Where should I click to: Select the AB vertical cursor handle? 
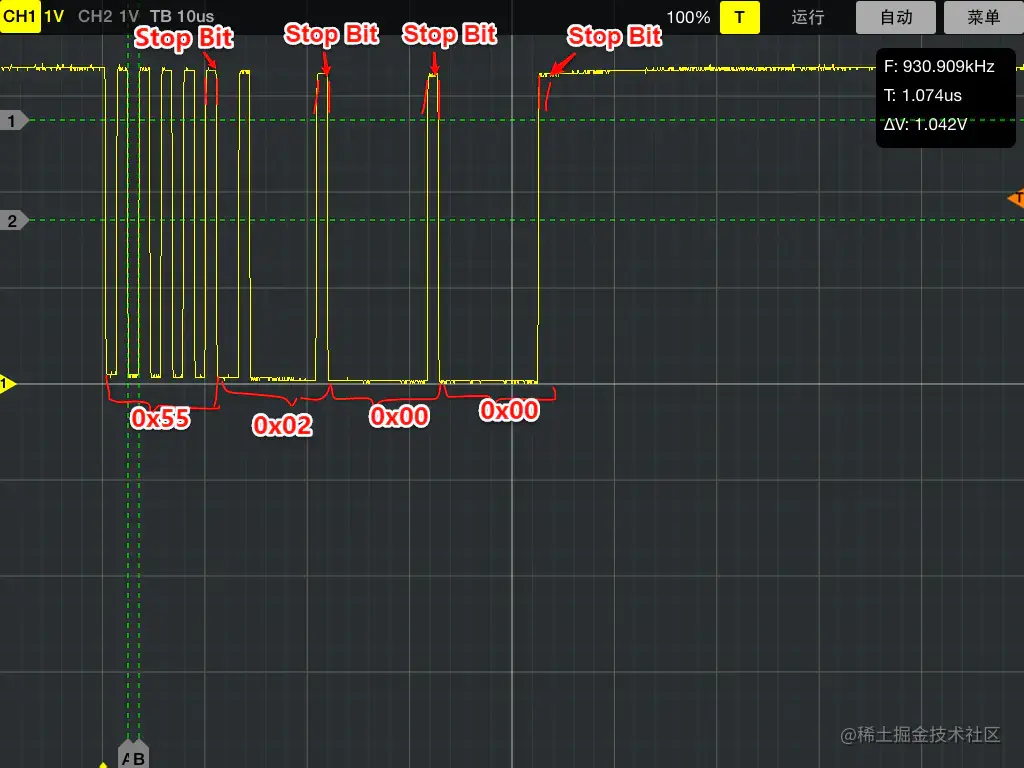pyautogui.click(x=133, y=756)
